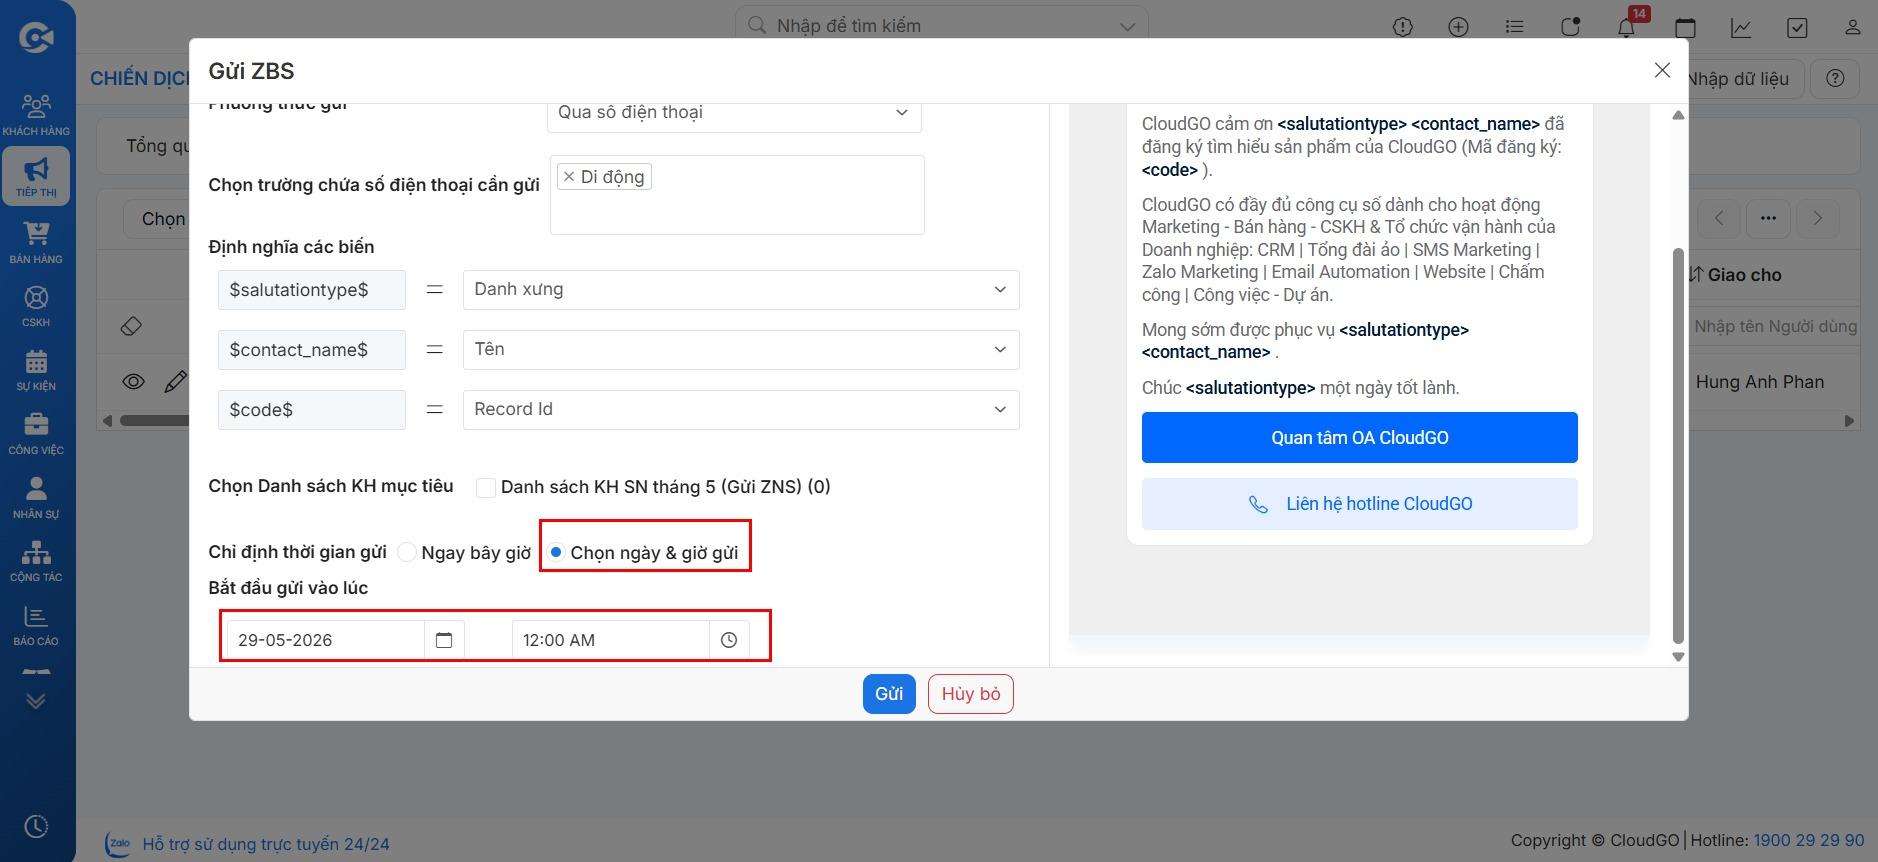Image resolution: width=1878 pixels, height=862 pixels.
Task: Click the date field 29-05-2026
Action: tap(326, 640)
